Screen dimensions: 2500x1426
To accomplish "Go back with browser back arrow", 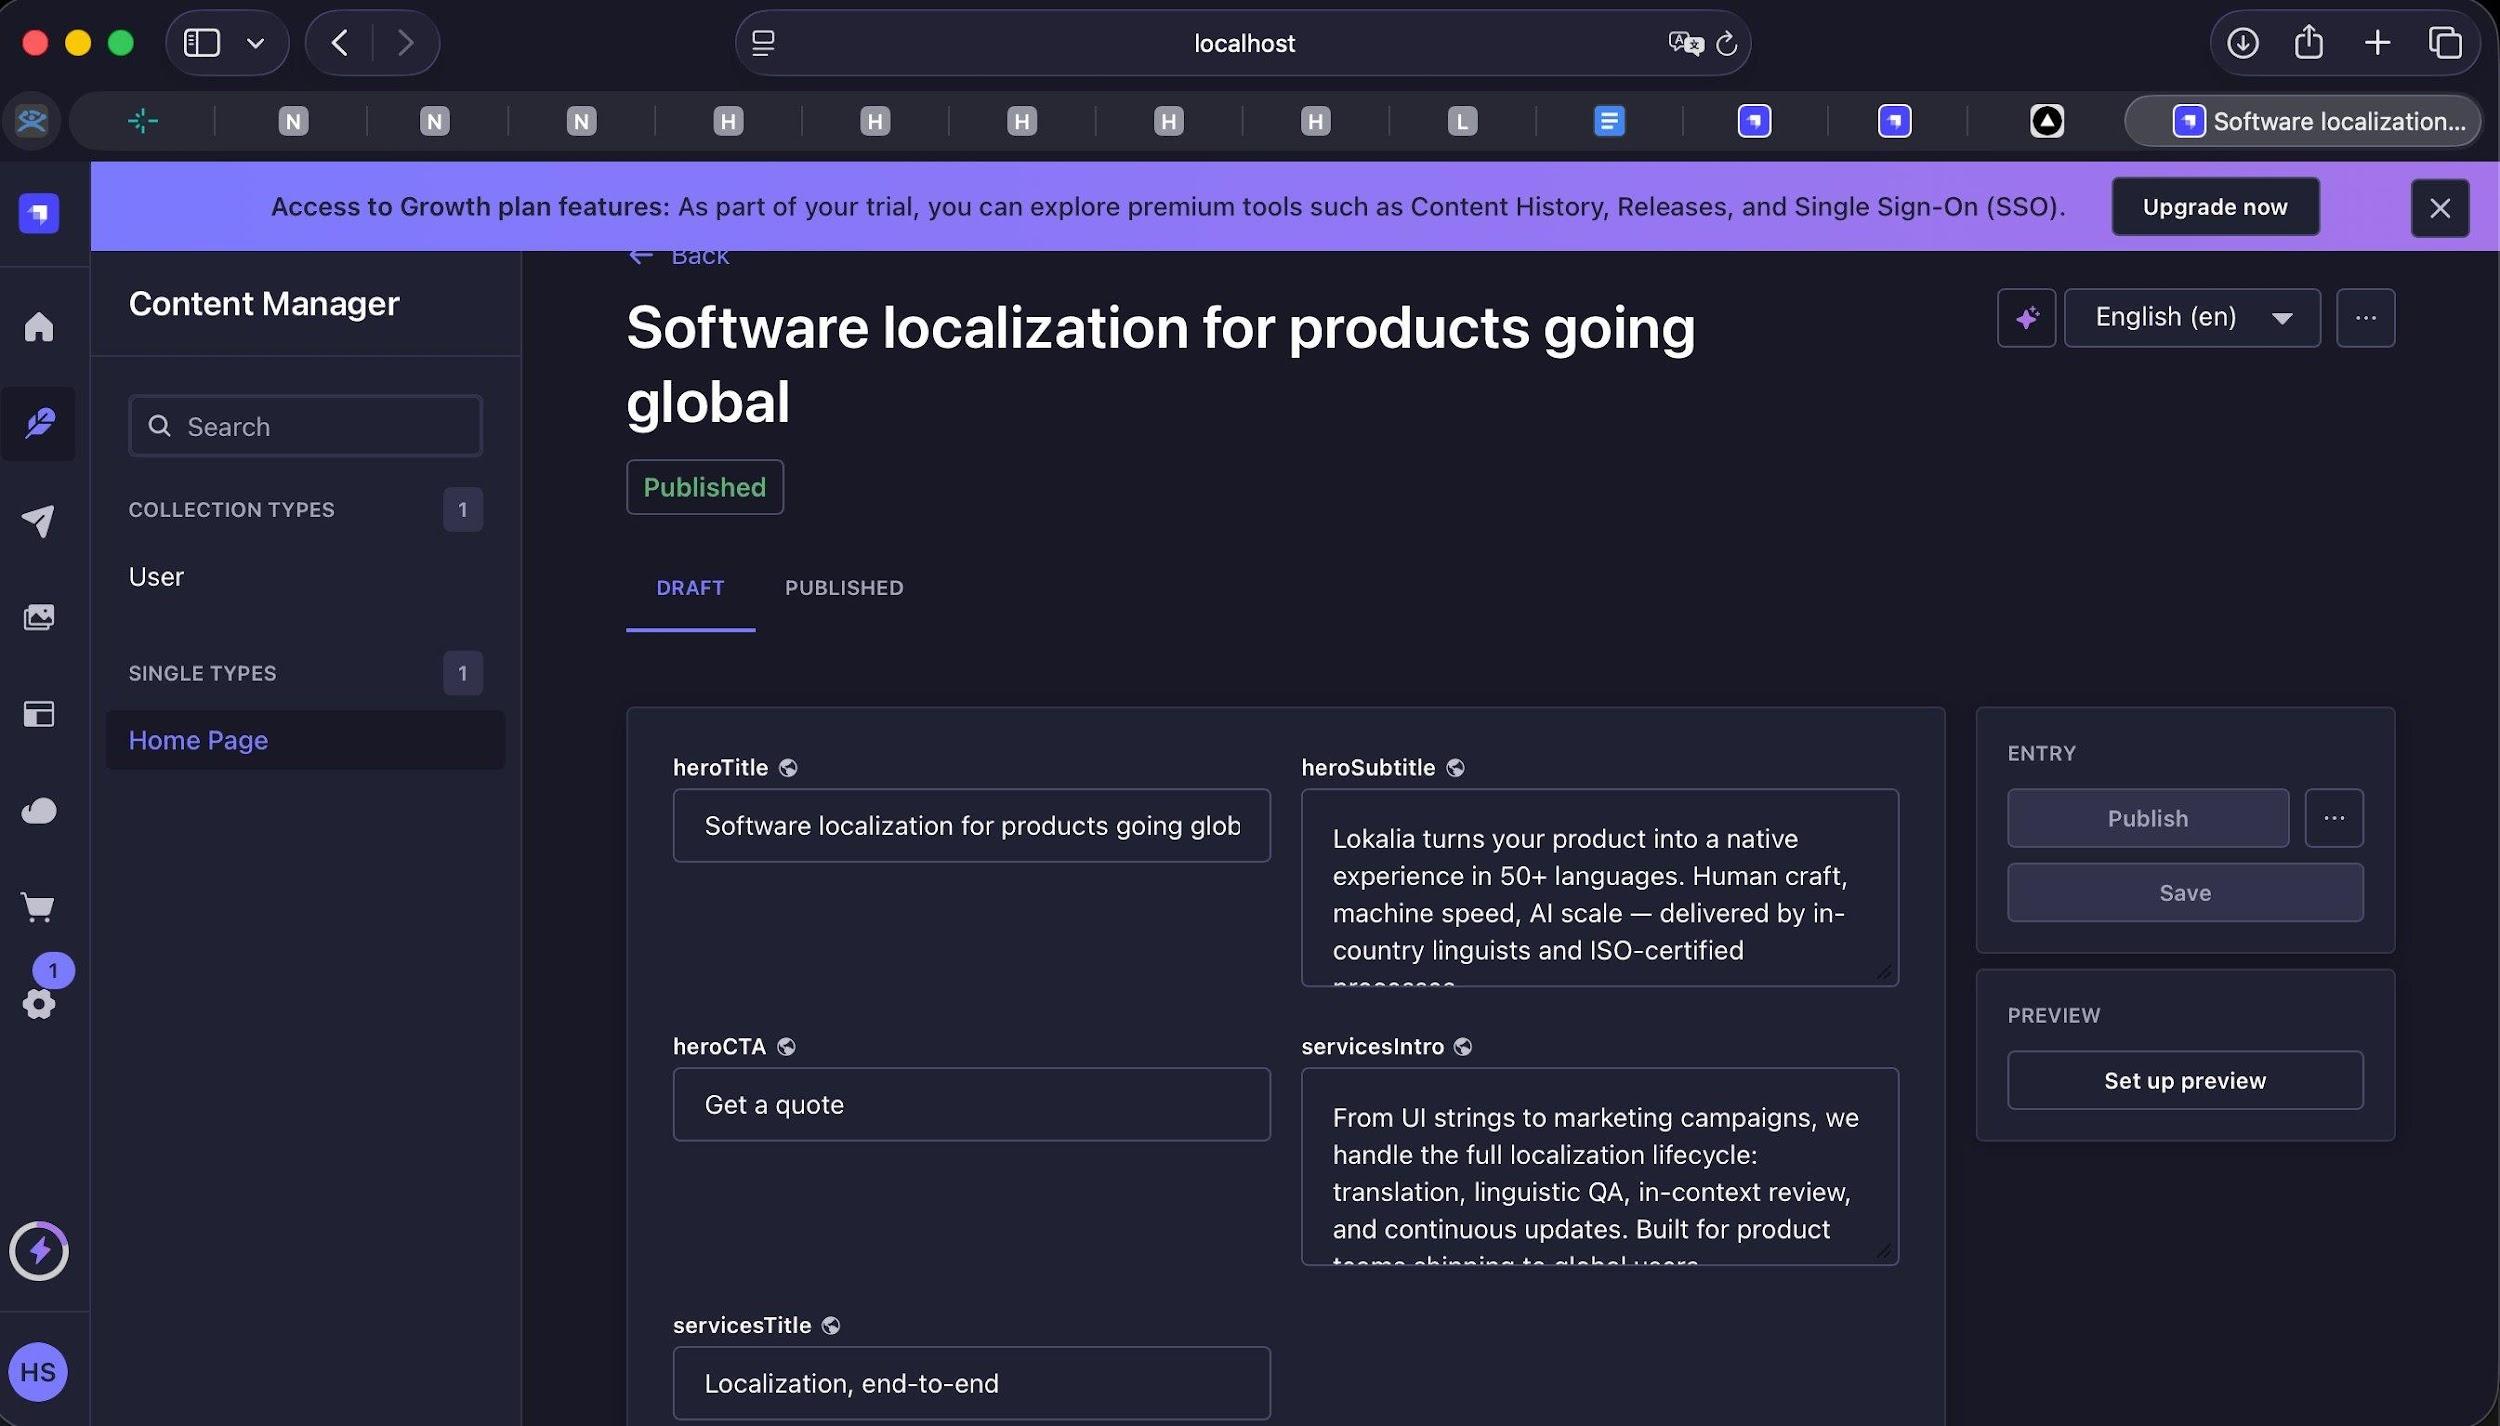I will [x=339, y=43].
